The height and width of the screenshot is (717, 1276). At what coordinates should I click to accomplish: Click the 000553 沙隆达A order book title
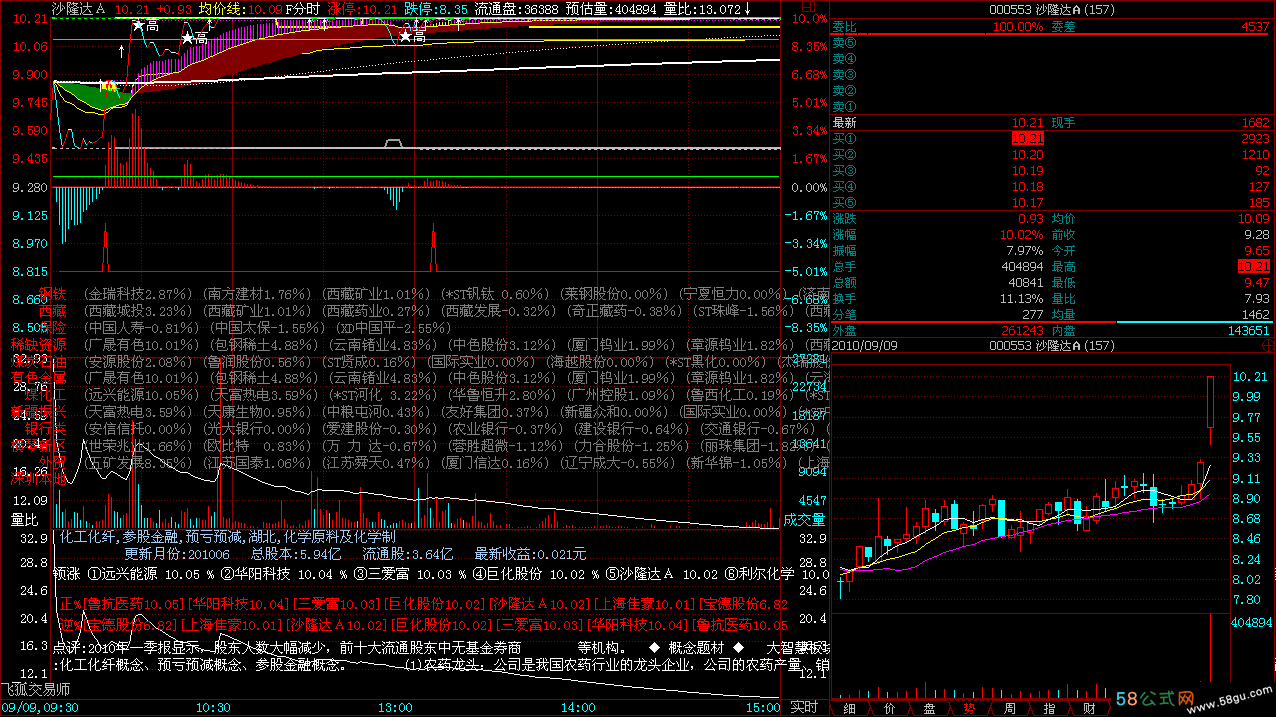(x=1050, y=9)
